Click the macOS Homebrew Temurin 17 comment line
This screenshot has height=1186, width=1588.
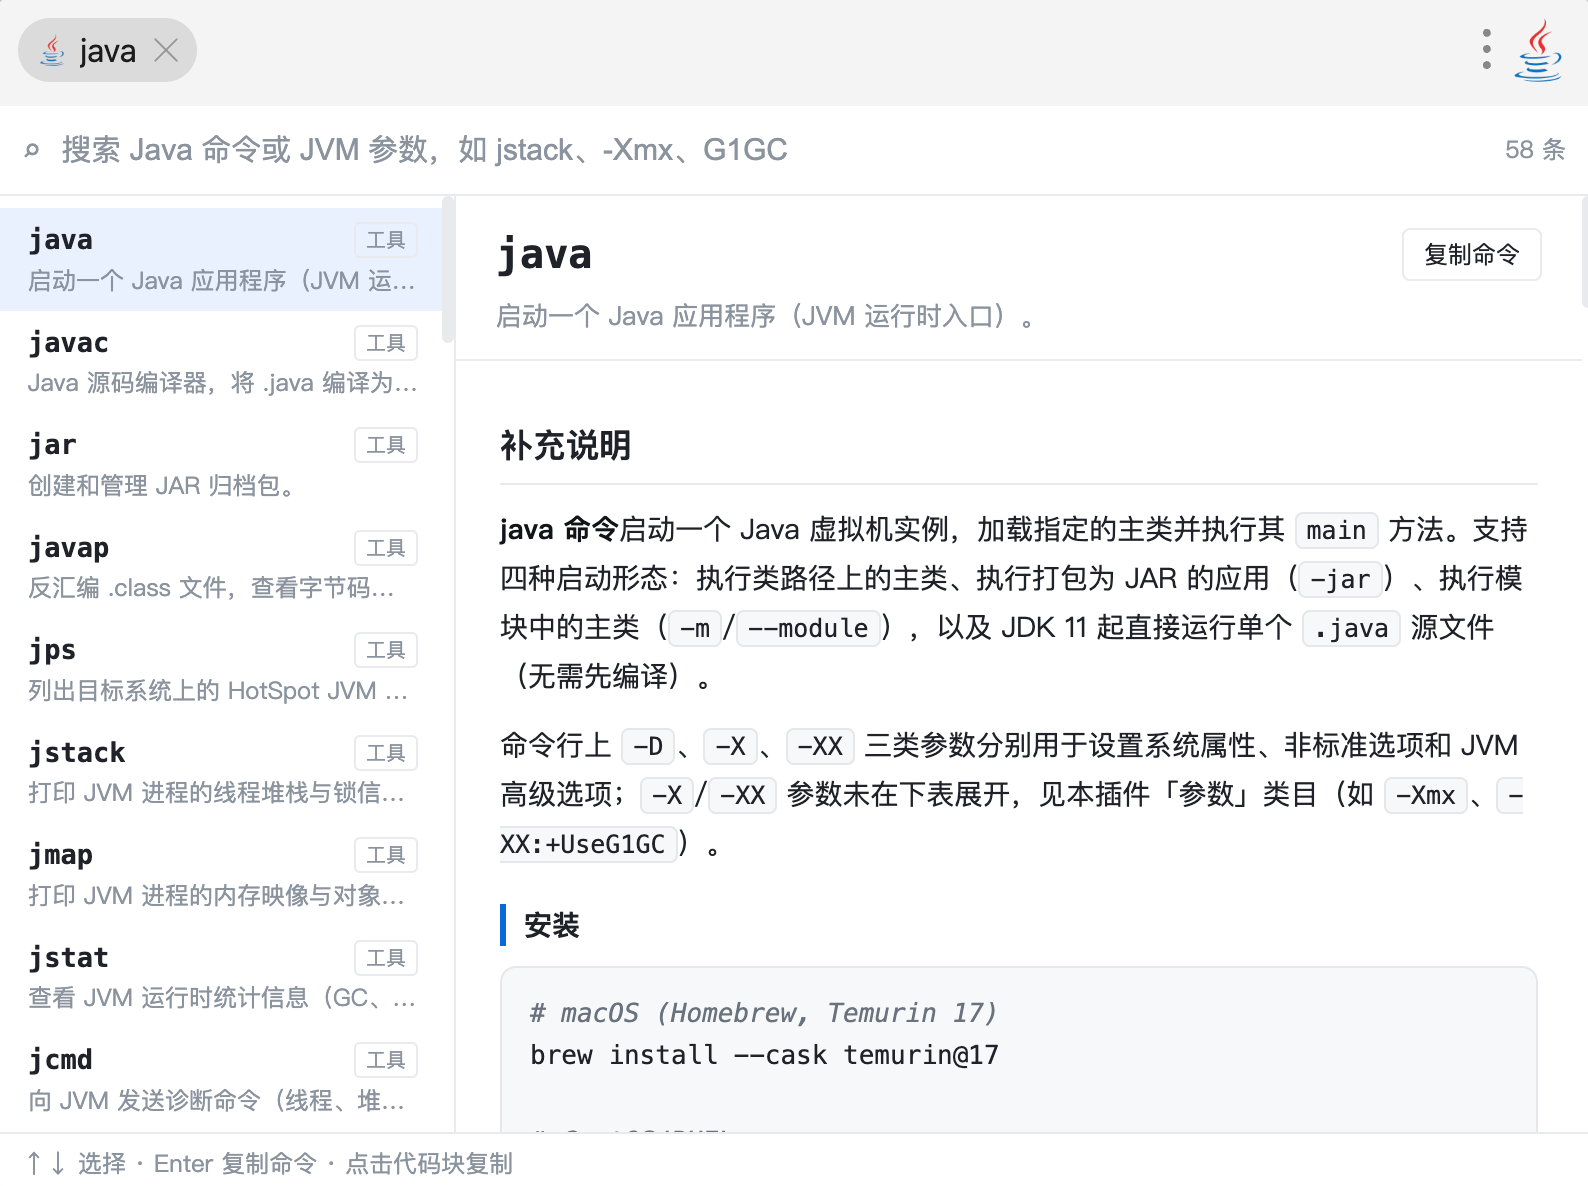click(x=764, y=1013)
